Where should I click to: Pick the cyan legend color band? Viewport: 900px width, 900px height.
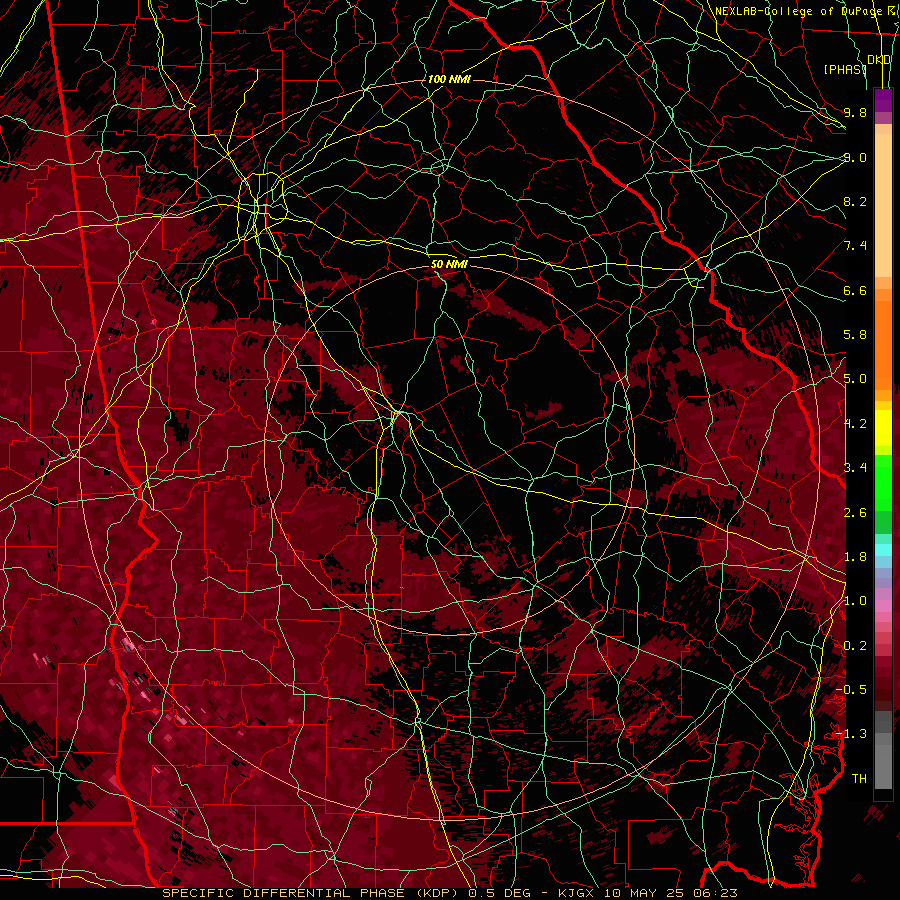[883, 549]
